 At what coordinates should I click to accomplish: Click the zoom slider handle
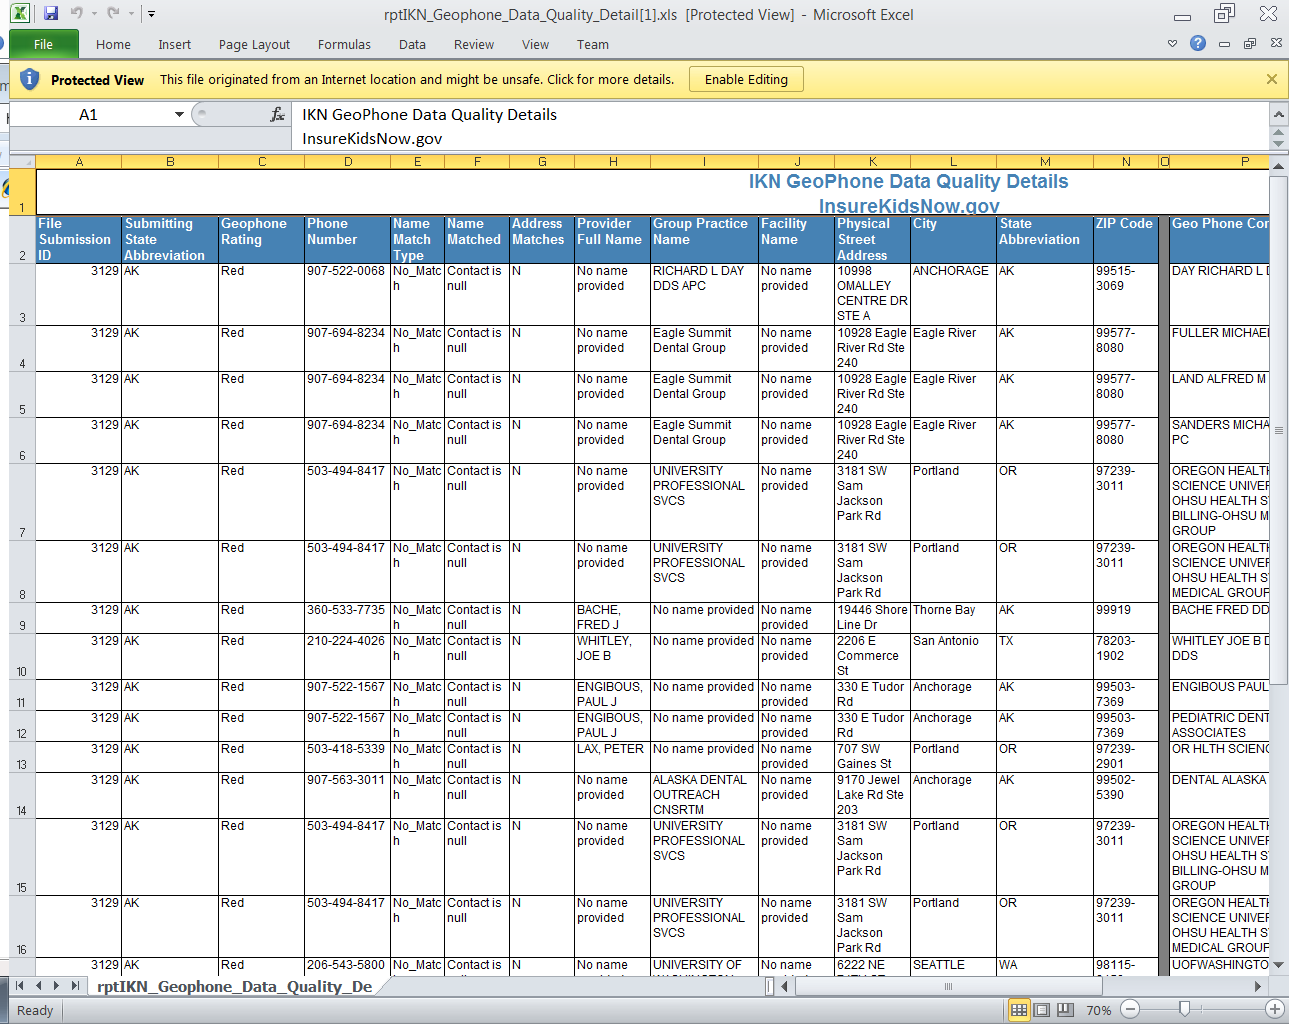point(1184,1010)
